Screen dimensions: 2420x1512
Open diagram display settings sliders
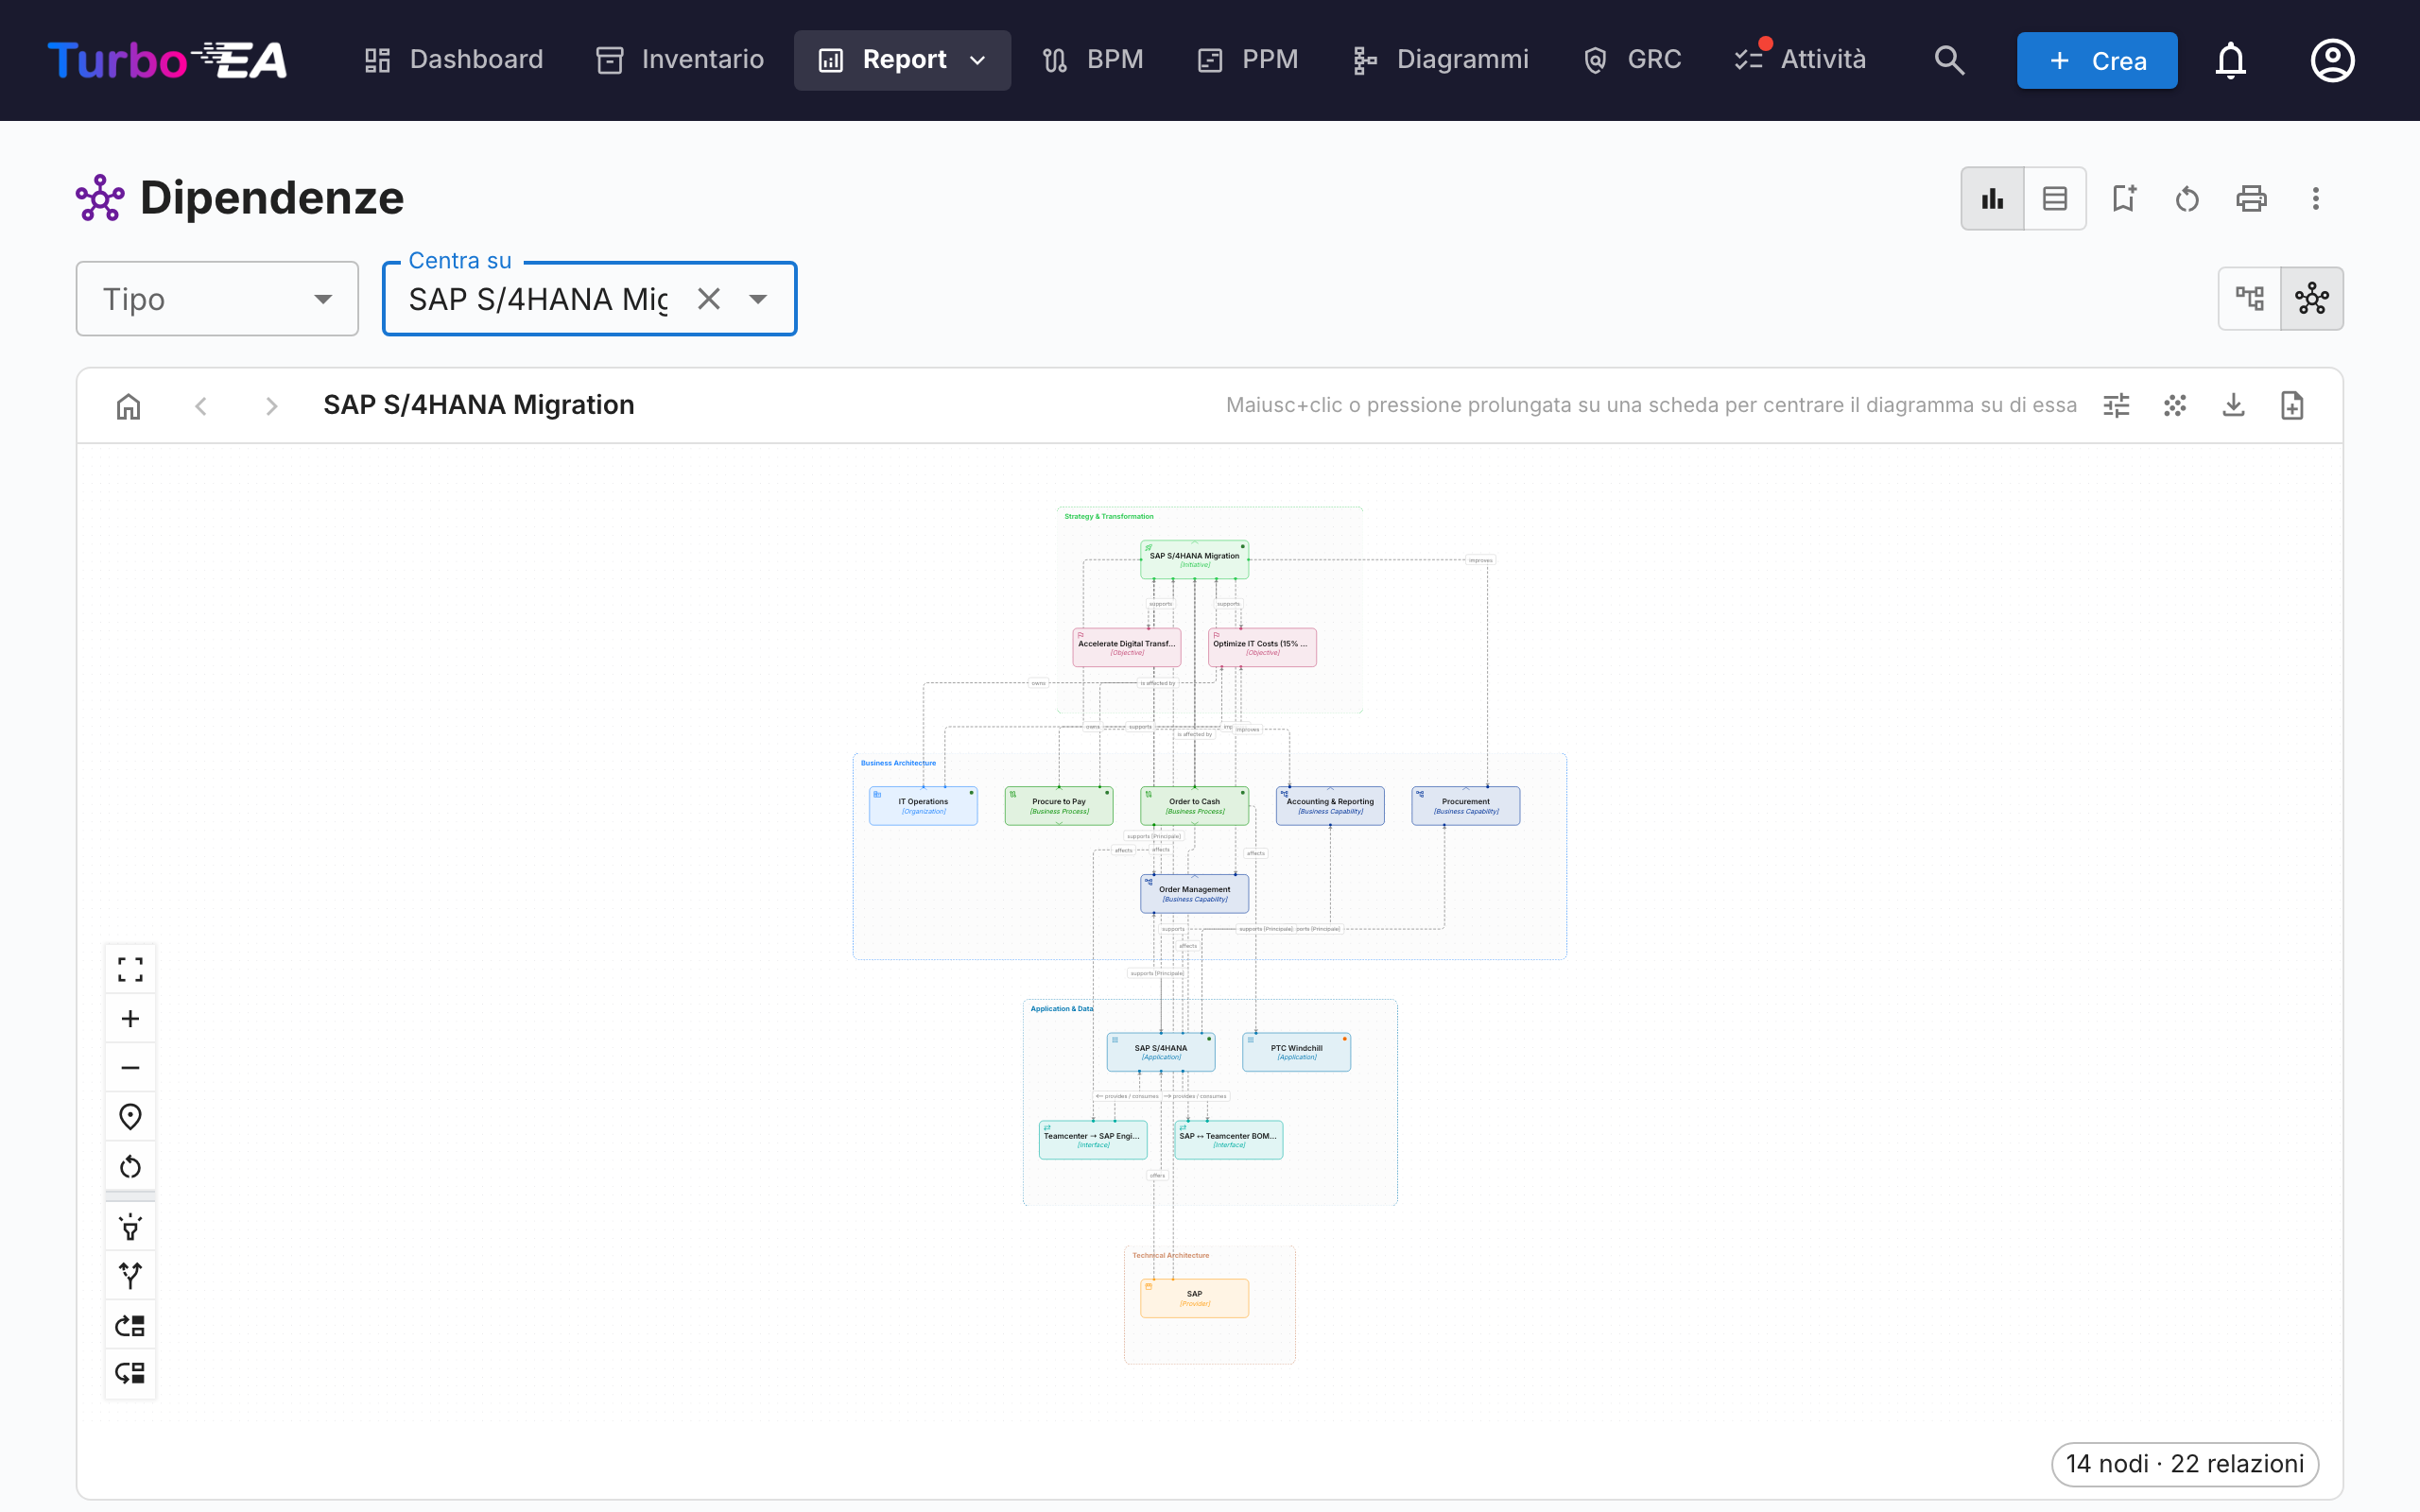[2116, 405]
